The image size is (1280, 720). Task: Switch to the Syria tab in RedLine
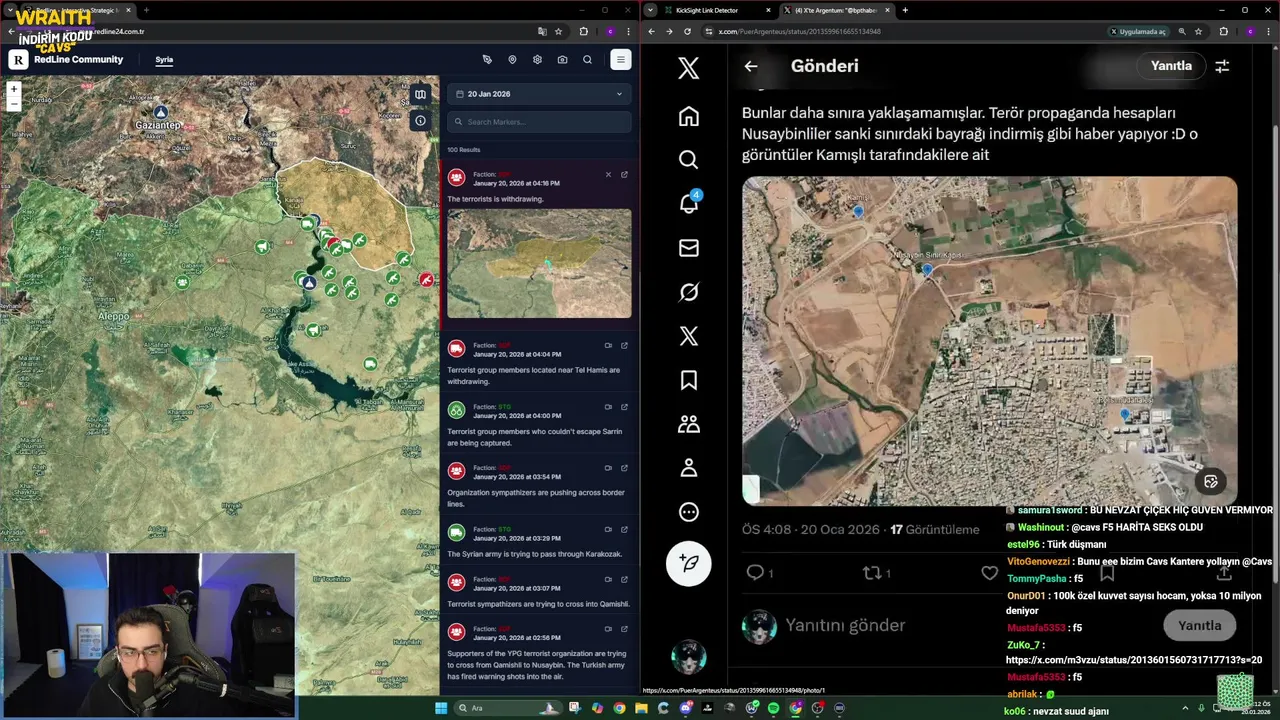164,60
